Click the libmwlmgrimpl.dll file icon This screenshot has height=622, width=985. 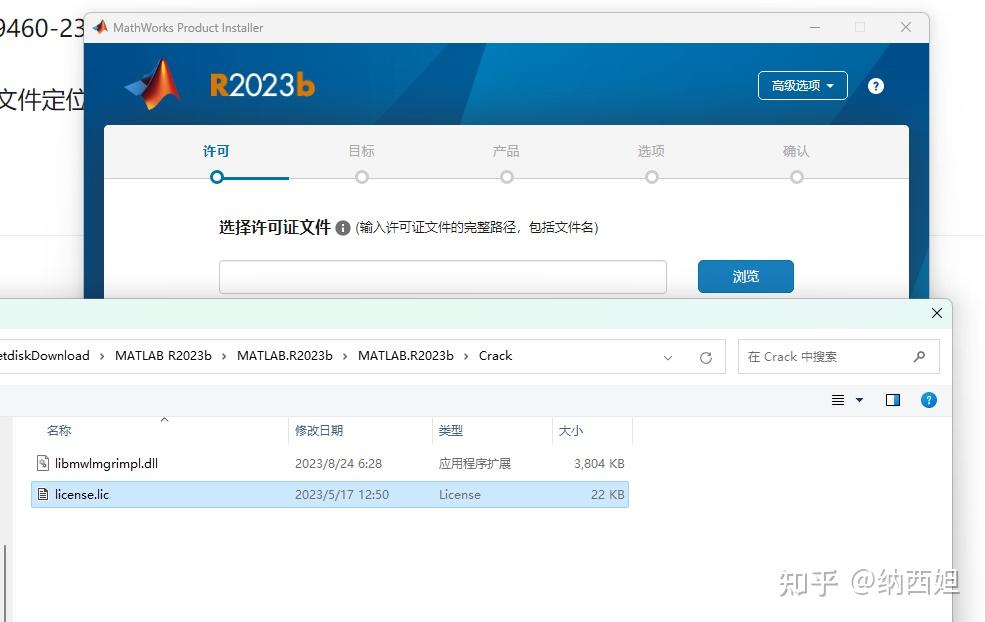pyautogui.click(x=43, y=464)
